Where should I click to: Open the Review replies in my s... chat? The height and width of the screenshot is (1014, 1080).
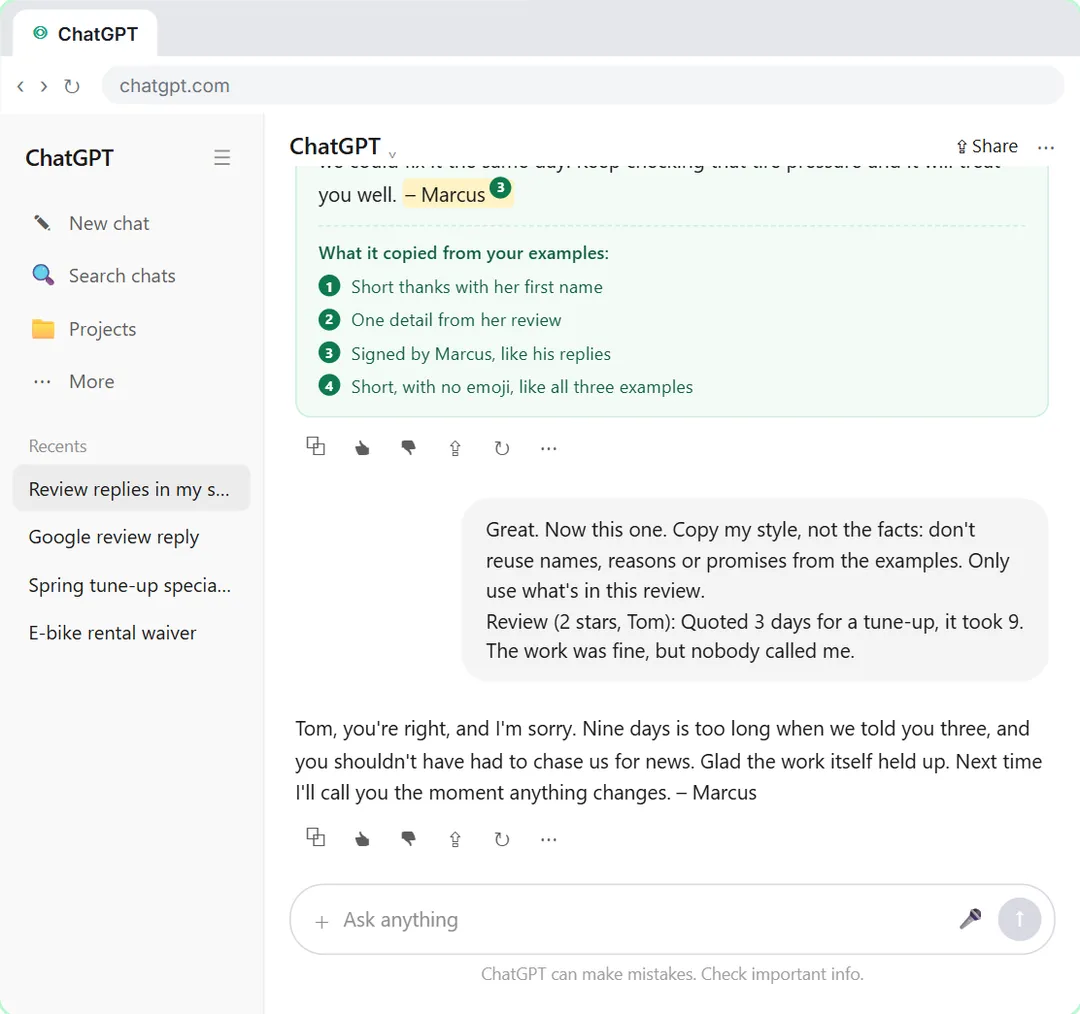(x=131, y=489)
